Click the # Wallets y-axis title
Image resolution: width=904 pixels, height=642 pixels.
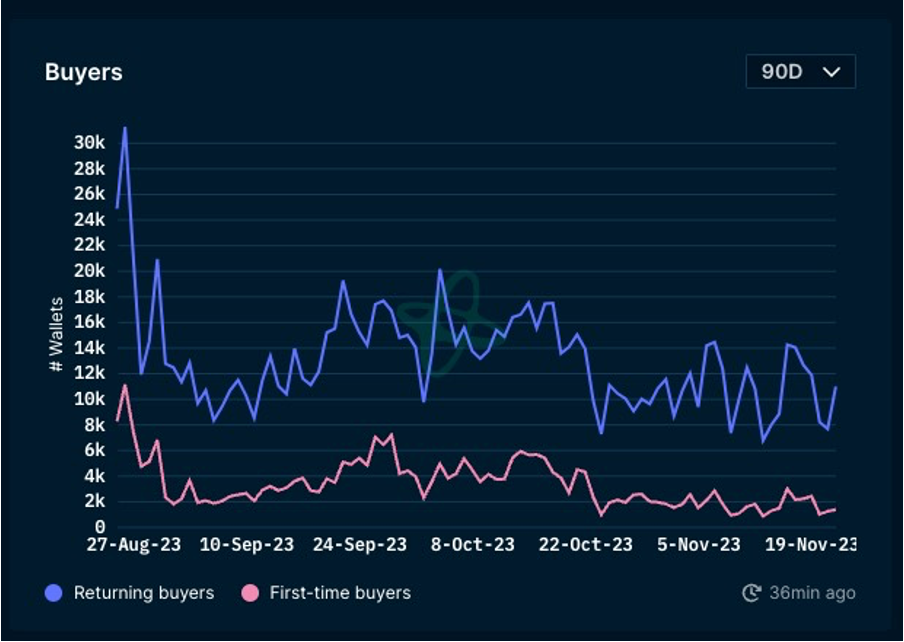(x=56, y=335)
